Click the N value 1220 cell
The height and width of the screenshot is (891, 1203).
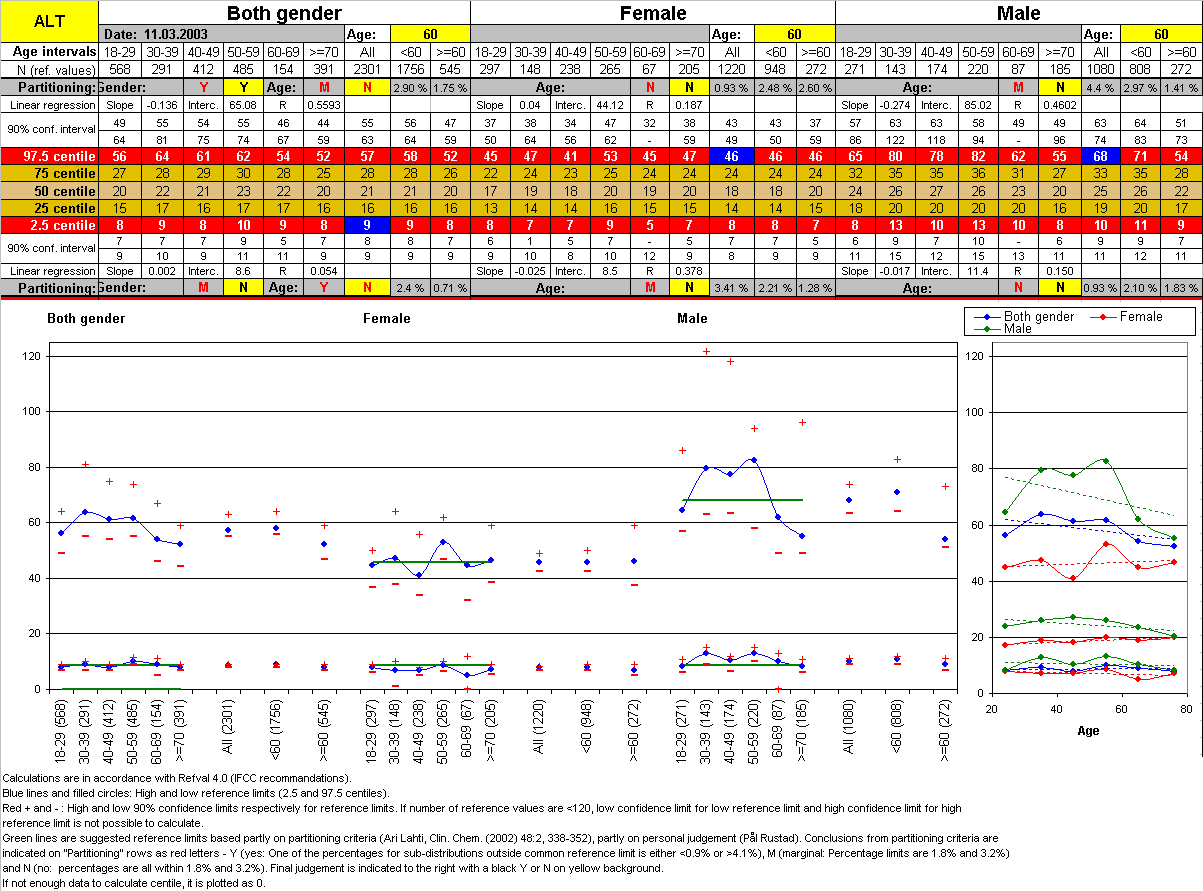[x=732, y=70]
